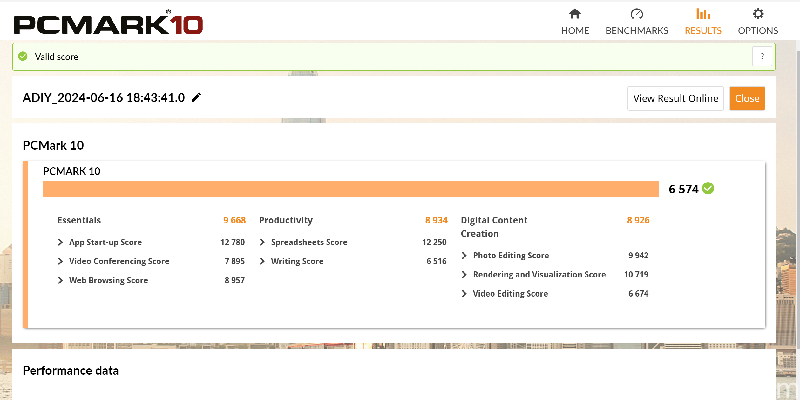Click the PCMark 10 section title
This screenshot has height=400, width=800.
(54, 145)
